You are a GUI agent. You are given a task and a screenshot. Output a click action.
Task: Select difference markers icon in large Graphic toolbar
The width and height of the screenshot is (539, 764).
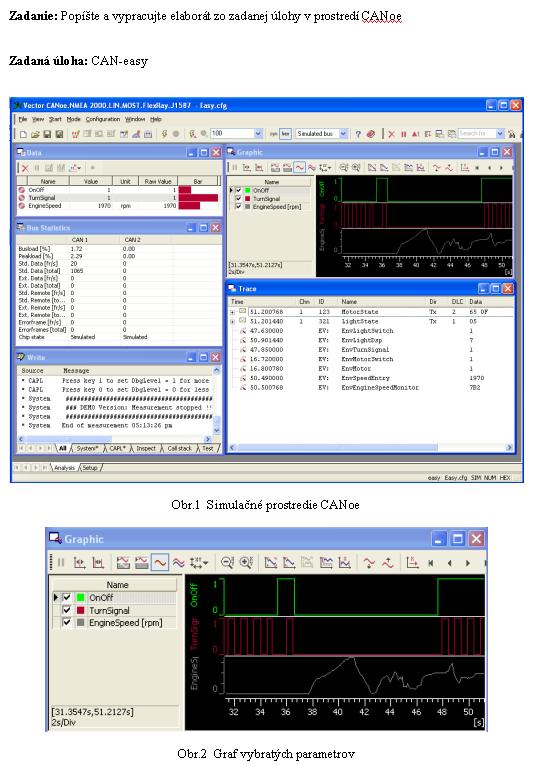[x=98, y=562]
